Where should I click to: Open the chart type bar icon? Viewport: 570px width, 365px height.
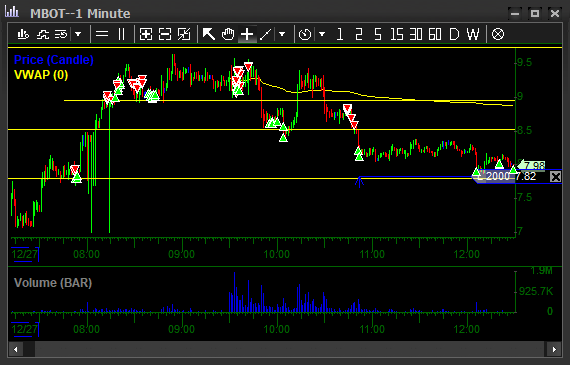point(23,35)
